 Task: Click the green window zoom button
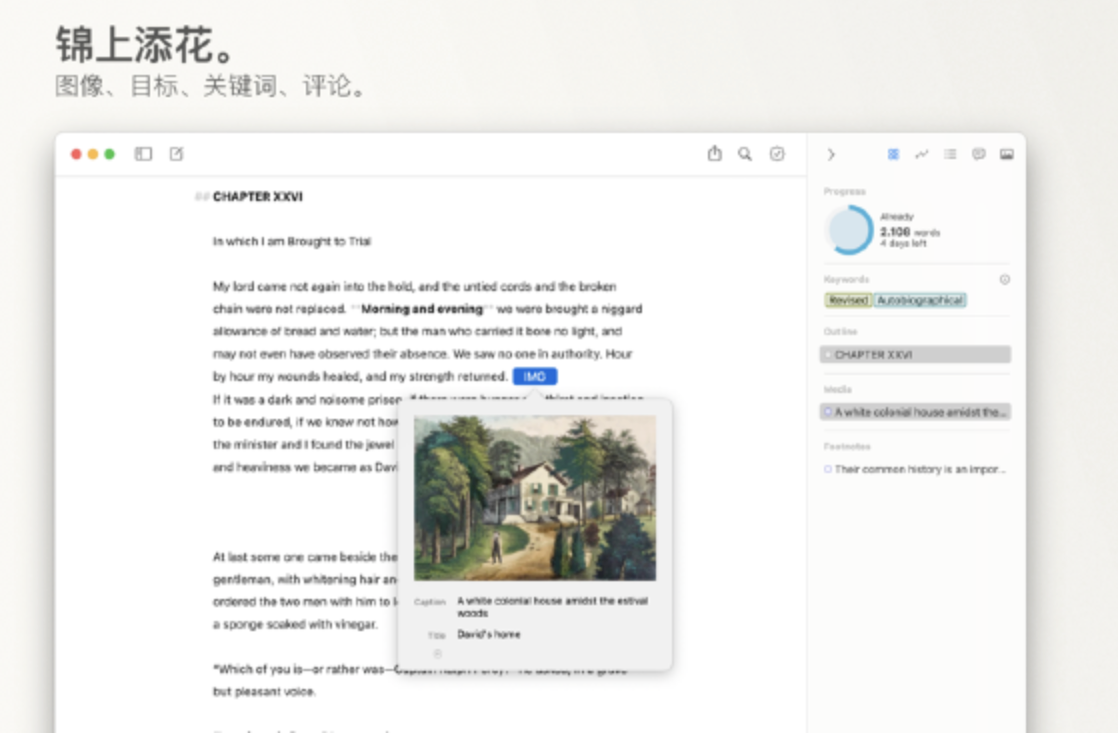[110, 154]
